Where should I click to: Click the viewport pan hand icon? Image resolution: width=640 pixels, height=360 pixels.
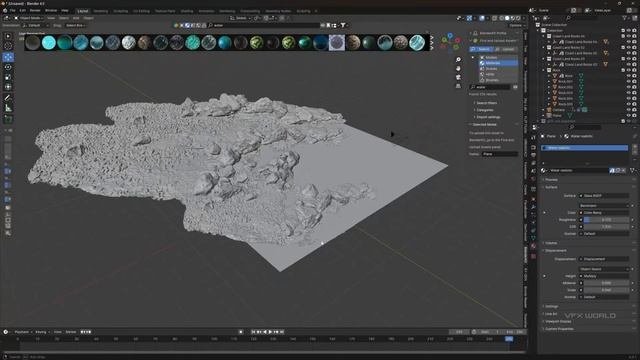point(458,68)
